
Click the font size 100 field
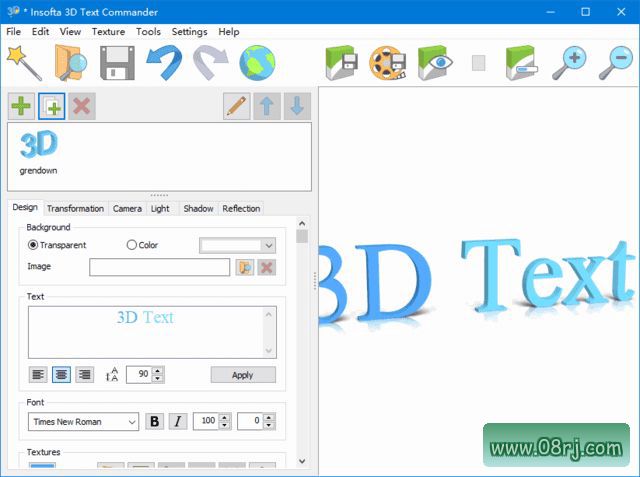pyautogui.click(x=206, y=422)
